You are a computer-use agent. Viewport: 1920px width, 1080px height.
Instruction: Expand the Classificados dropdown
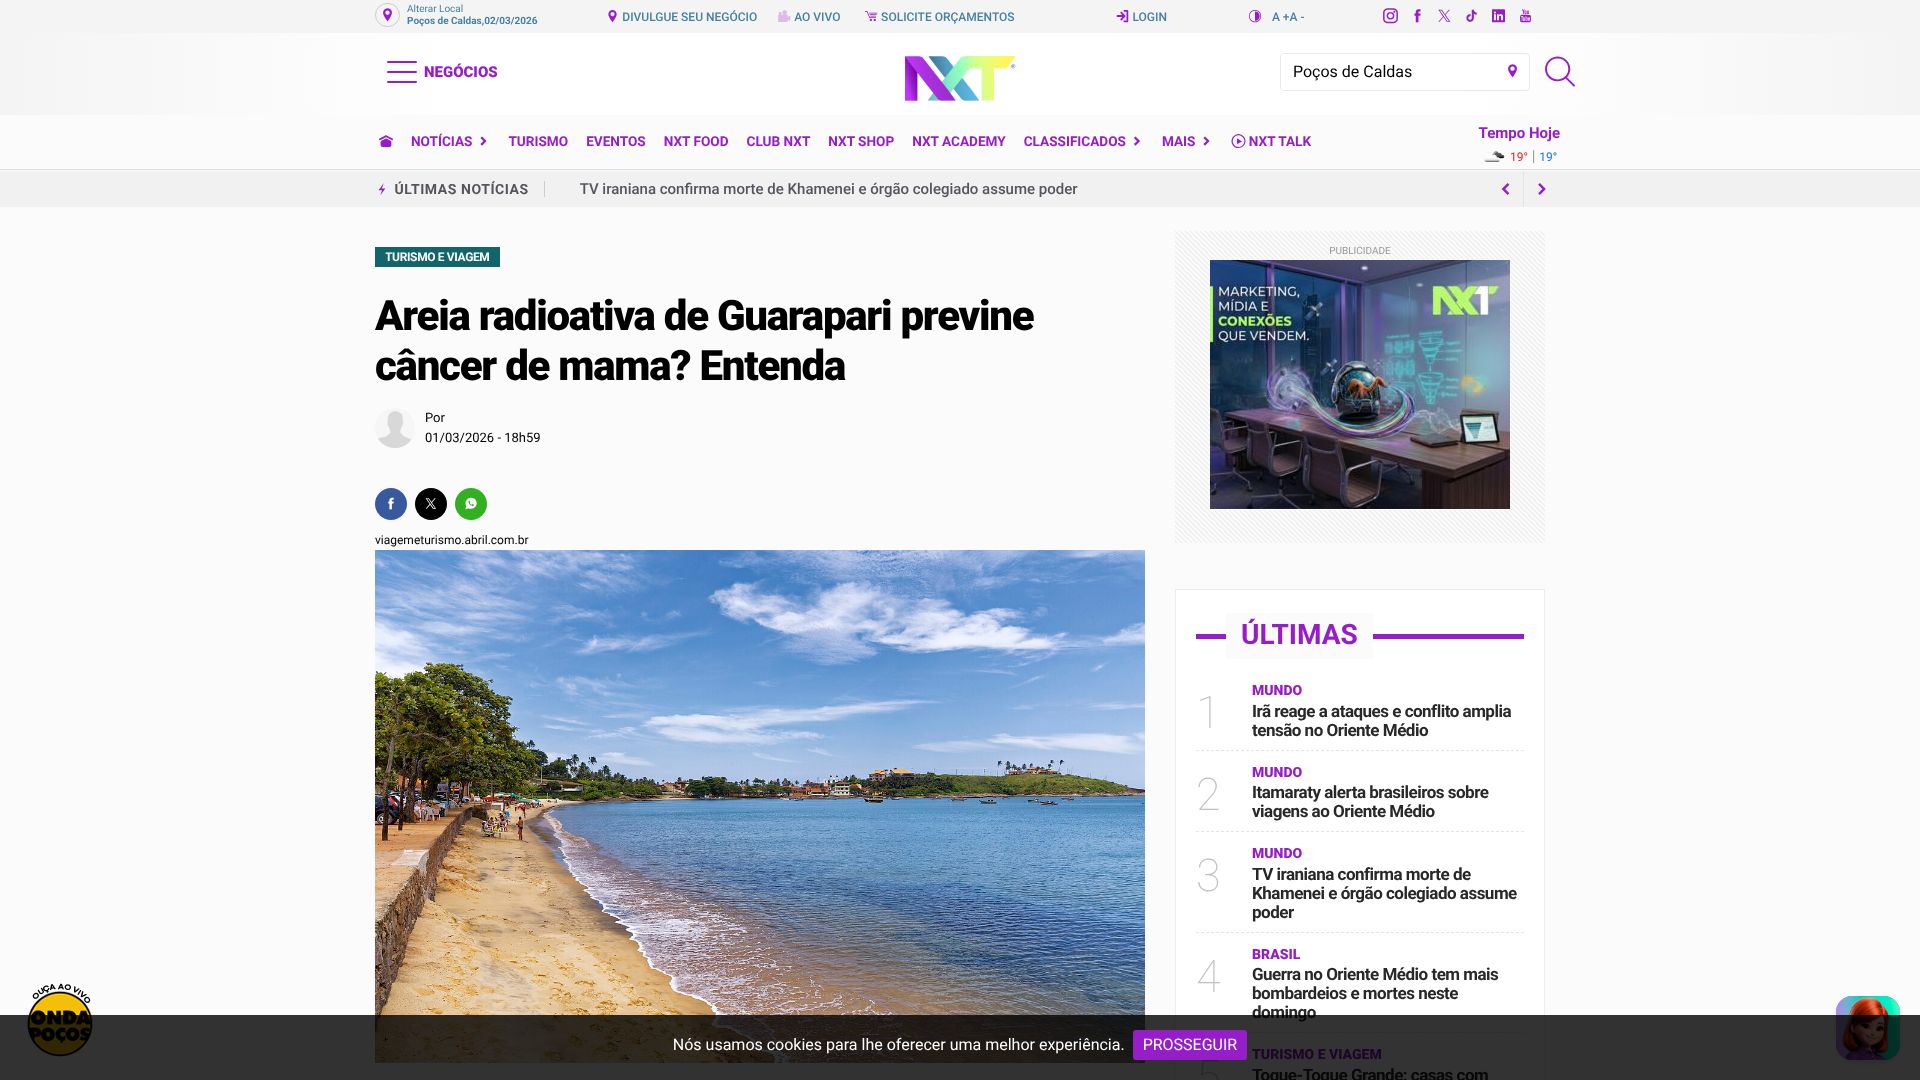click(1082, 142)
